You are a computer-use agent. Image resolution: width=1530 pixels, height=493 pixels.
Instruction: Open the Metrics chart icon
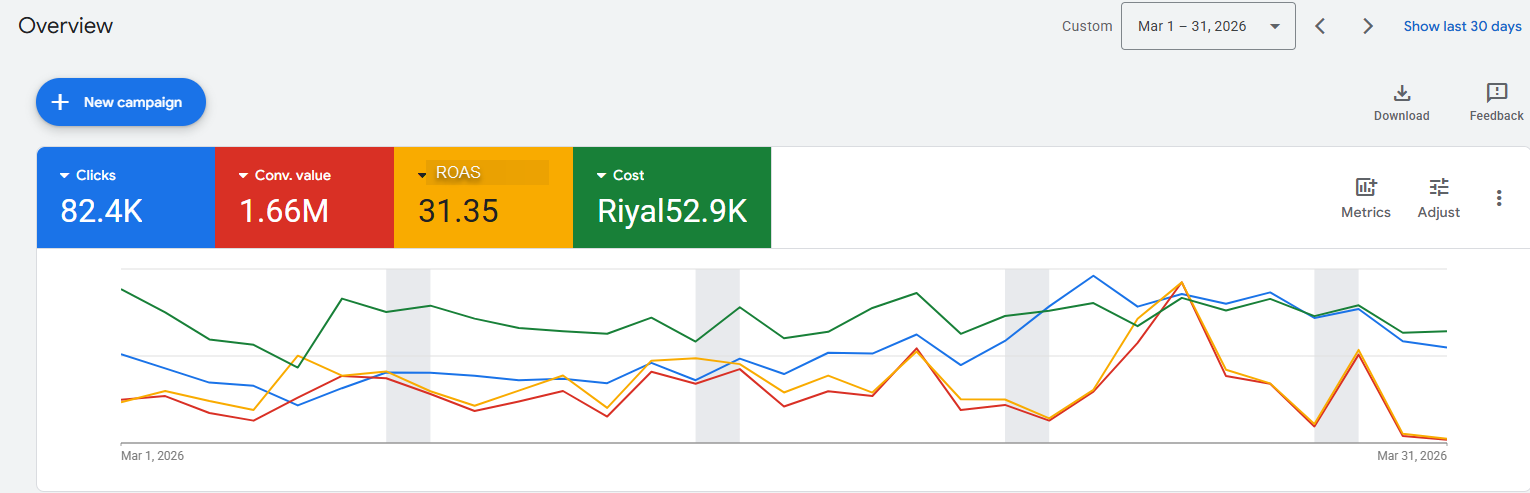1366,187
